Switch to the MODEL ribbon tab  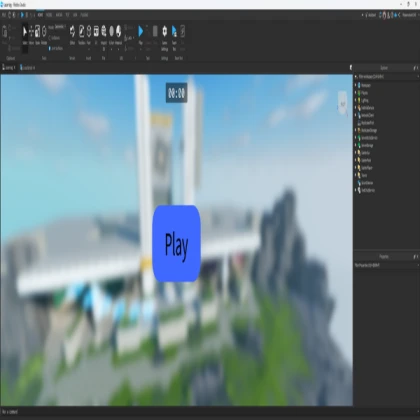point(49,15)
